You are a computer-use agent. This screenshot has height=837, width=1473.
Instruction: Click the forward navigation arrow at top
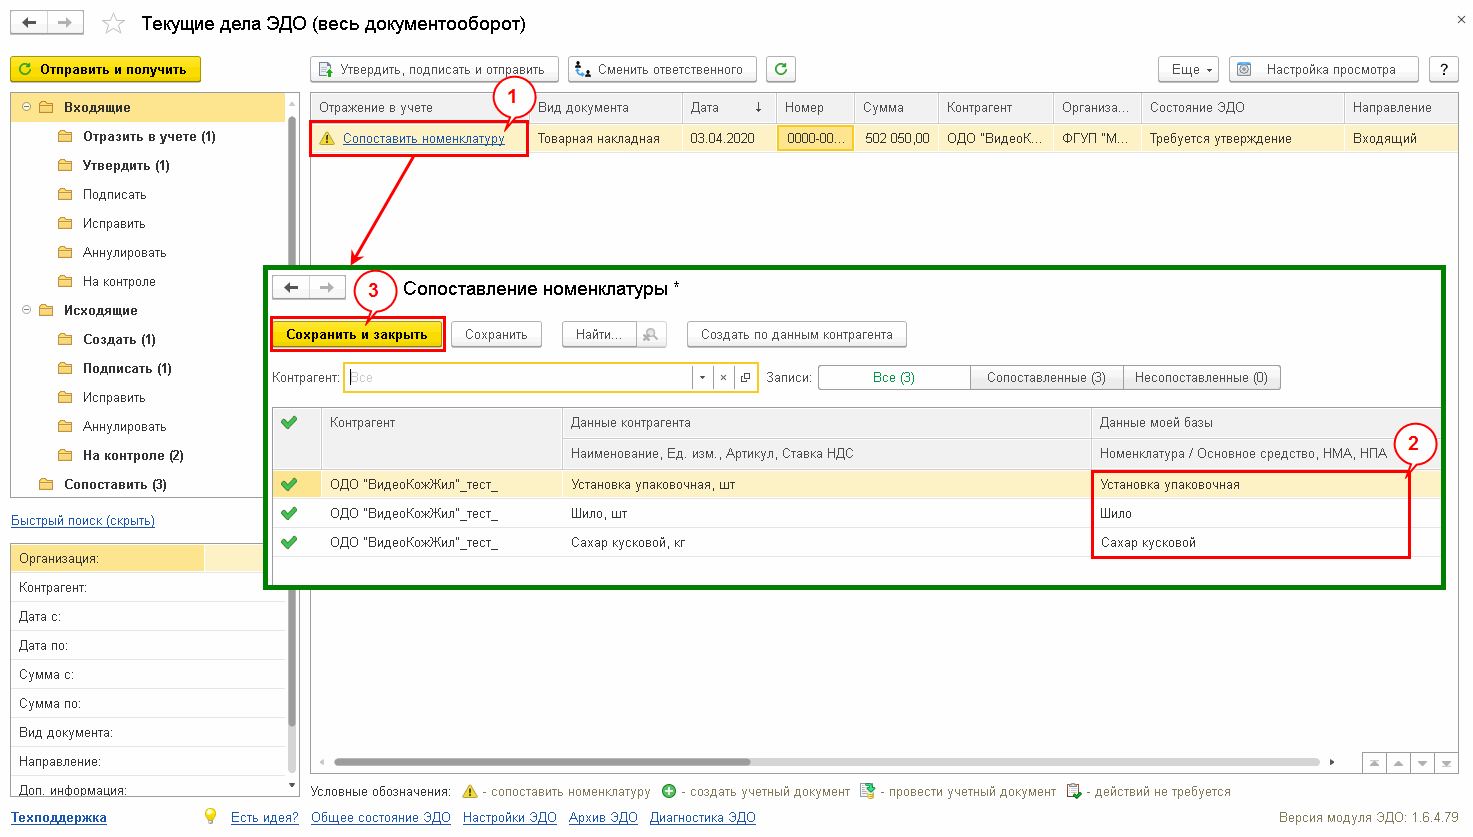[x=65, y=22]
